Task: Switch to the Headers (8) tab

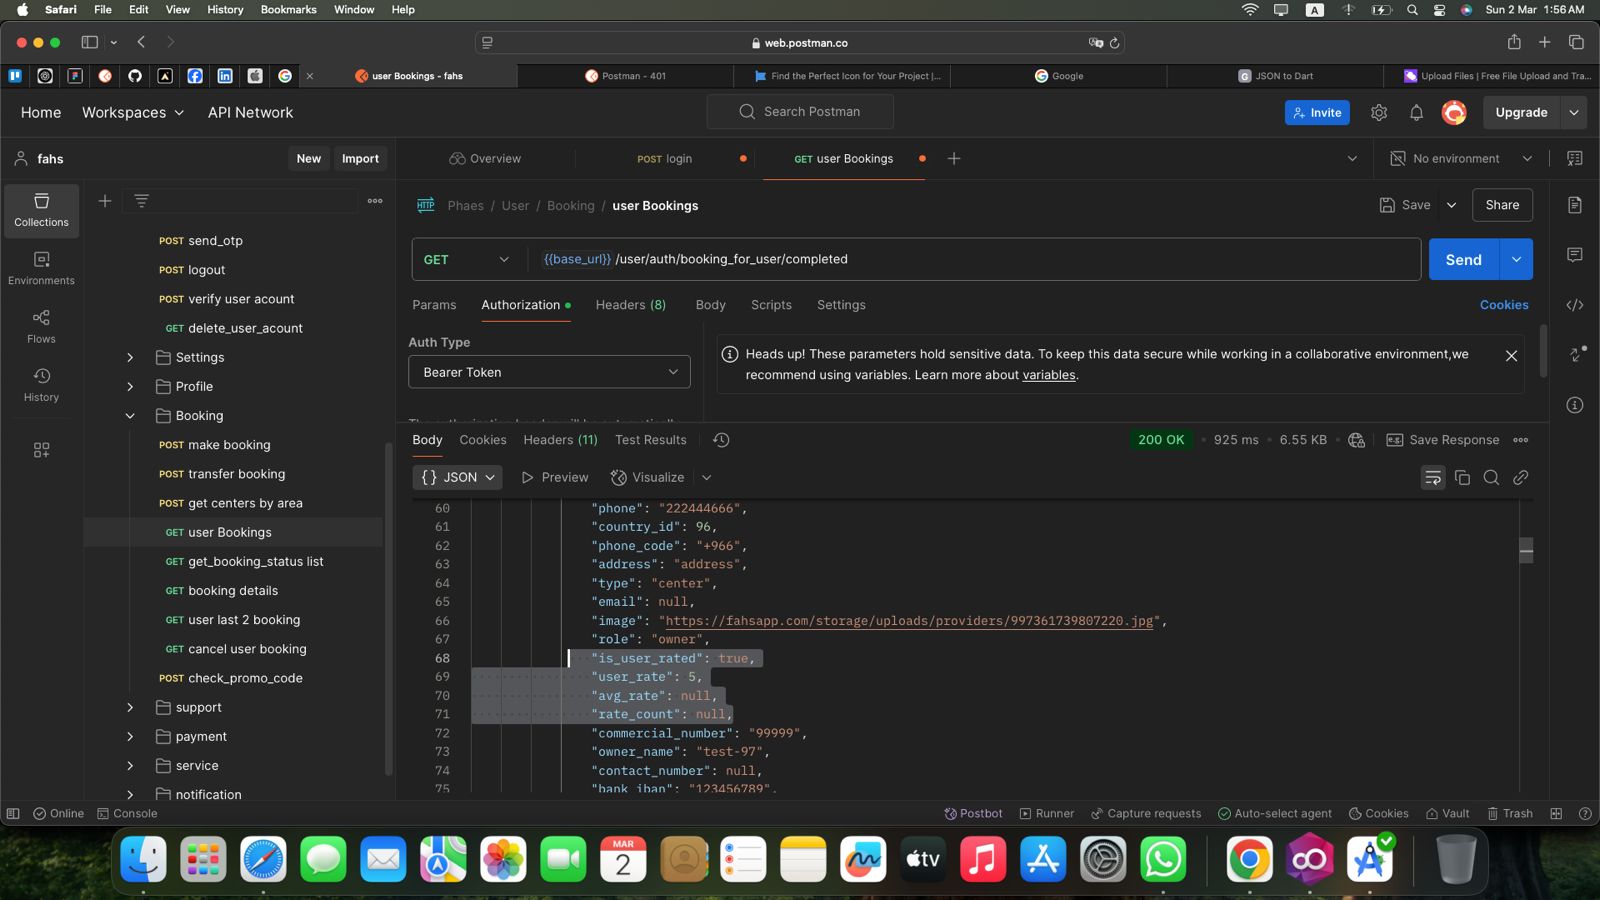Action: [x=630, y=305]
